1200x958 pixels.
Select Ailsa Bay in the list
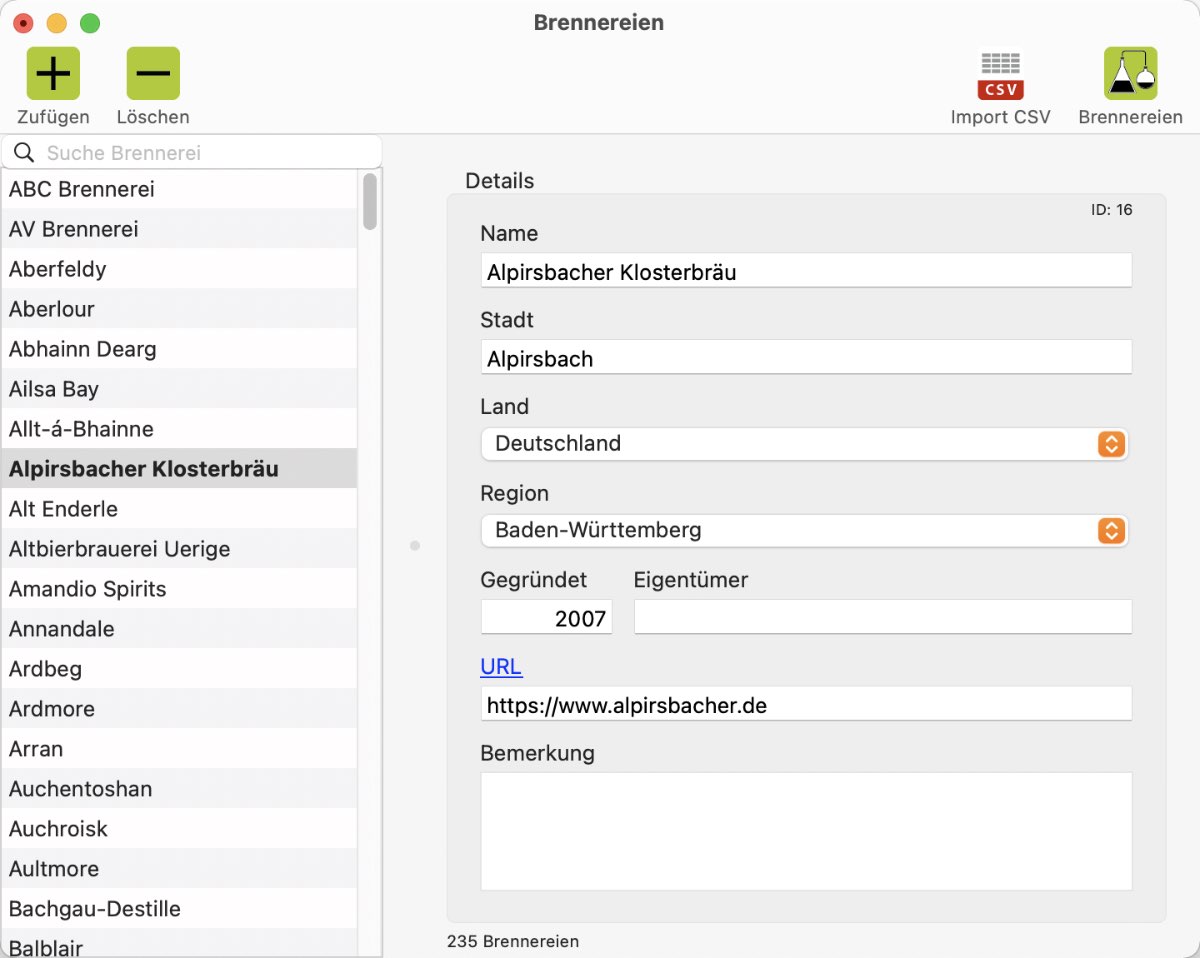click(x=179, y=389)
